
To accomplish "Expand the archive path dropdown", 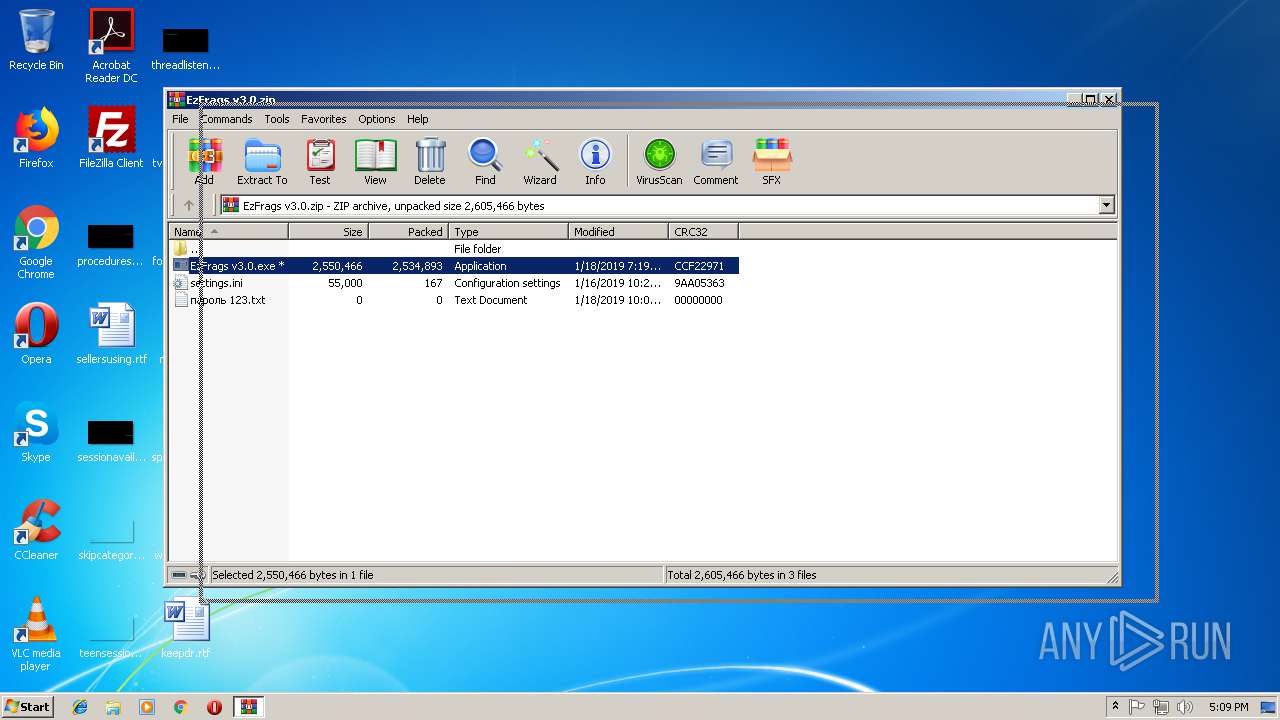I will click(x=1106, y=205).
